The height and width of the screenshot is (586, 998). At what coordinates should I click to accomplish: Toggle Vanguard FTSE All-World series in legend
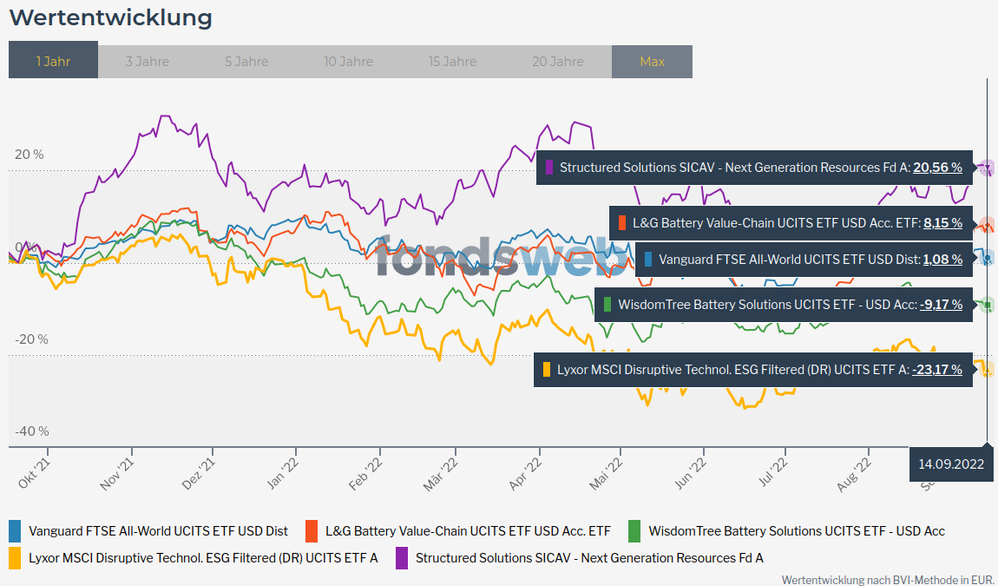click(x=158, y=531)
